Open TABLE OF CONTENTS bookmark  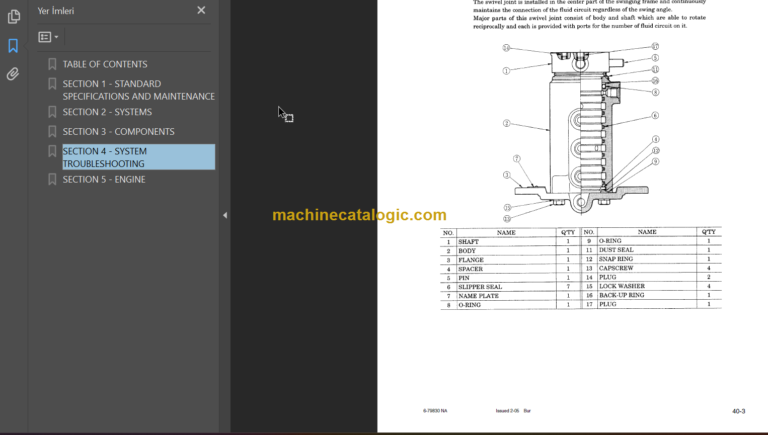(x=105, y=64)
